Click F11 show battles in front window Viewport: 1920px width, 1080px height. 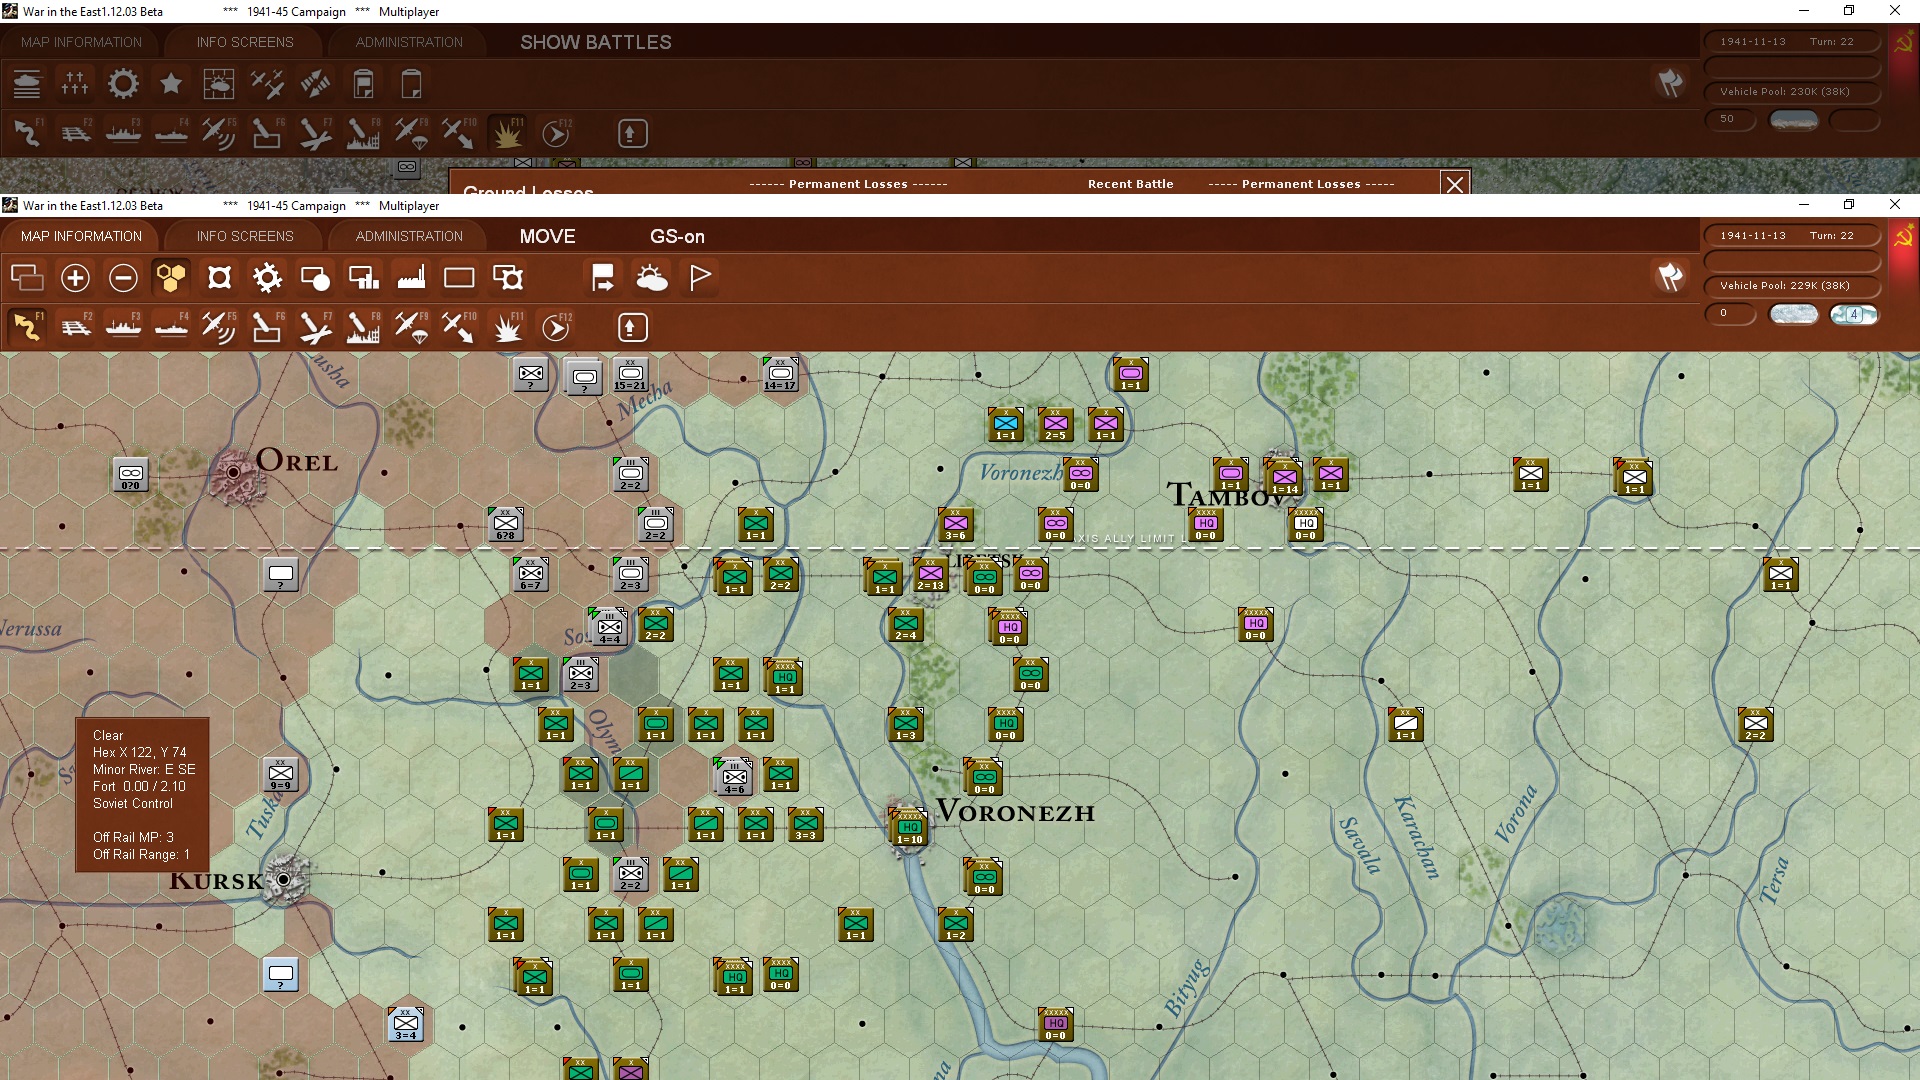pos(507,327)
